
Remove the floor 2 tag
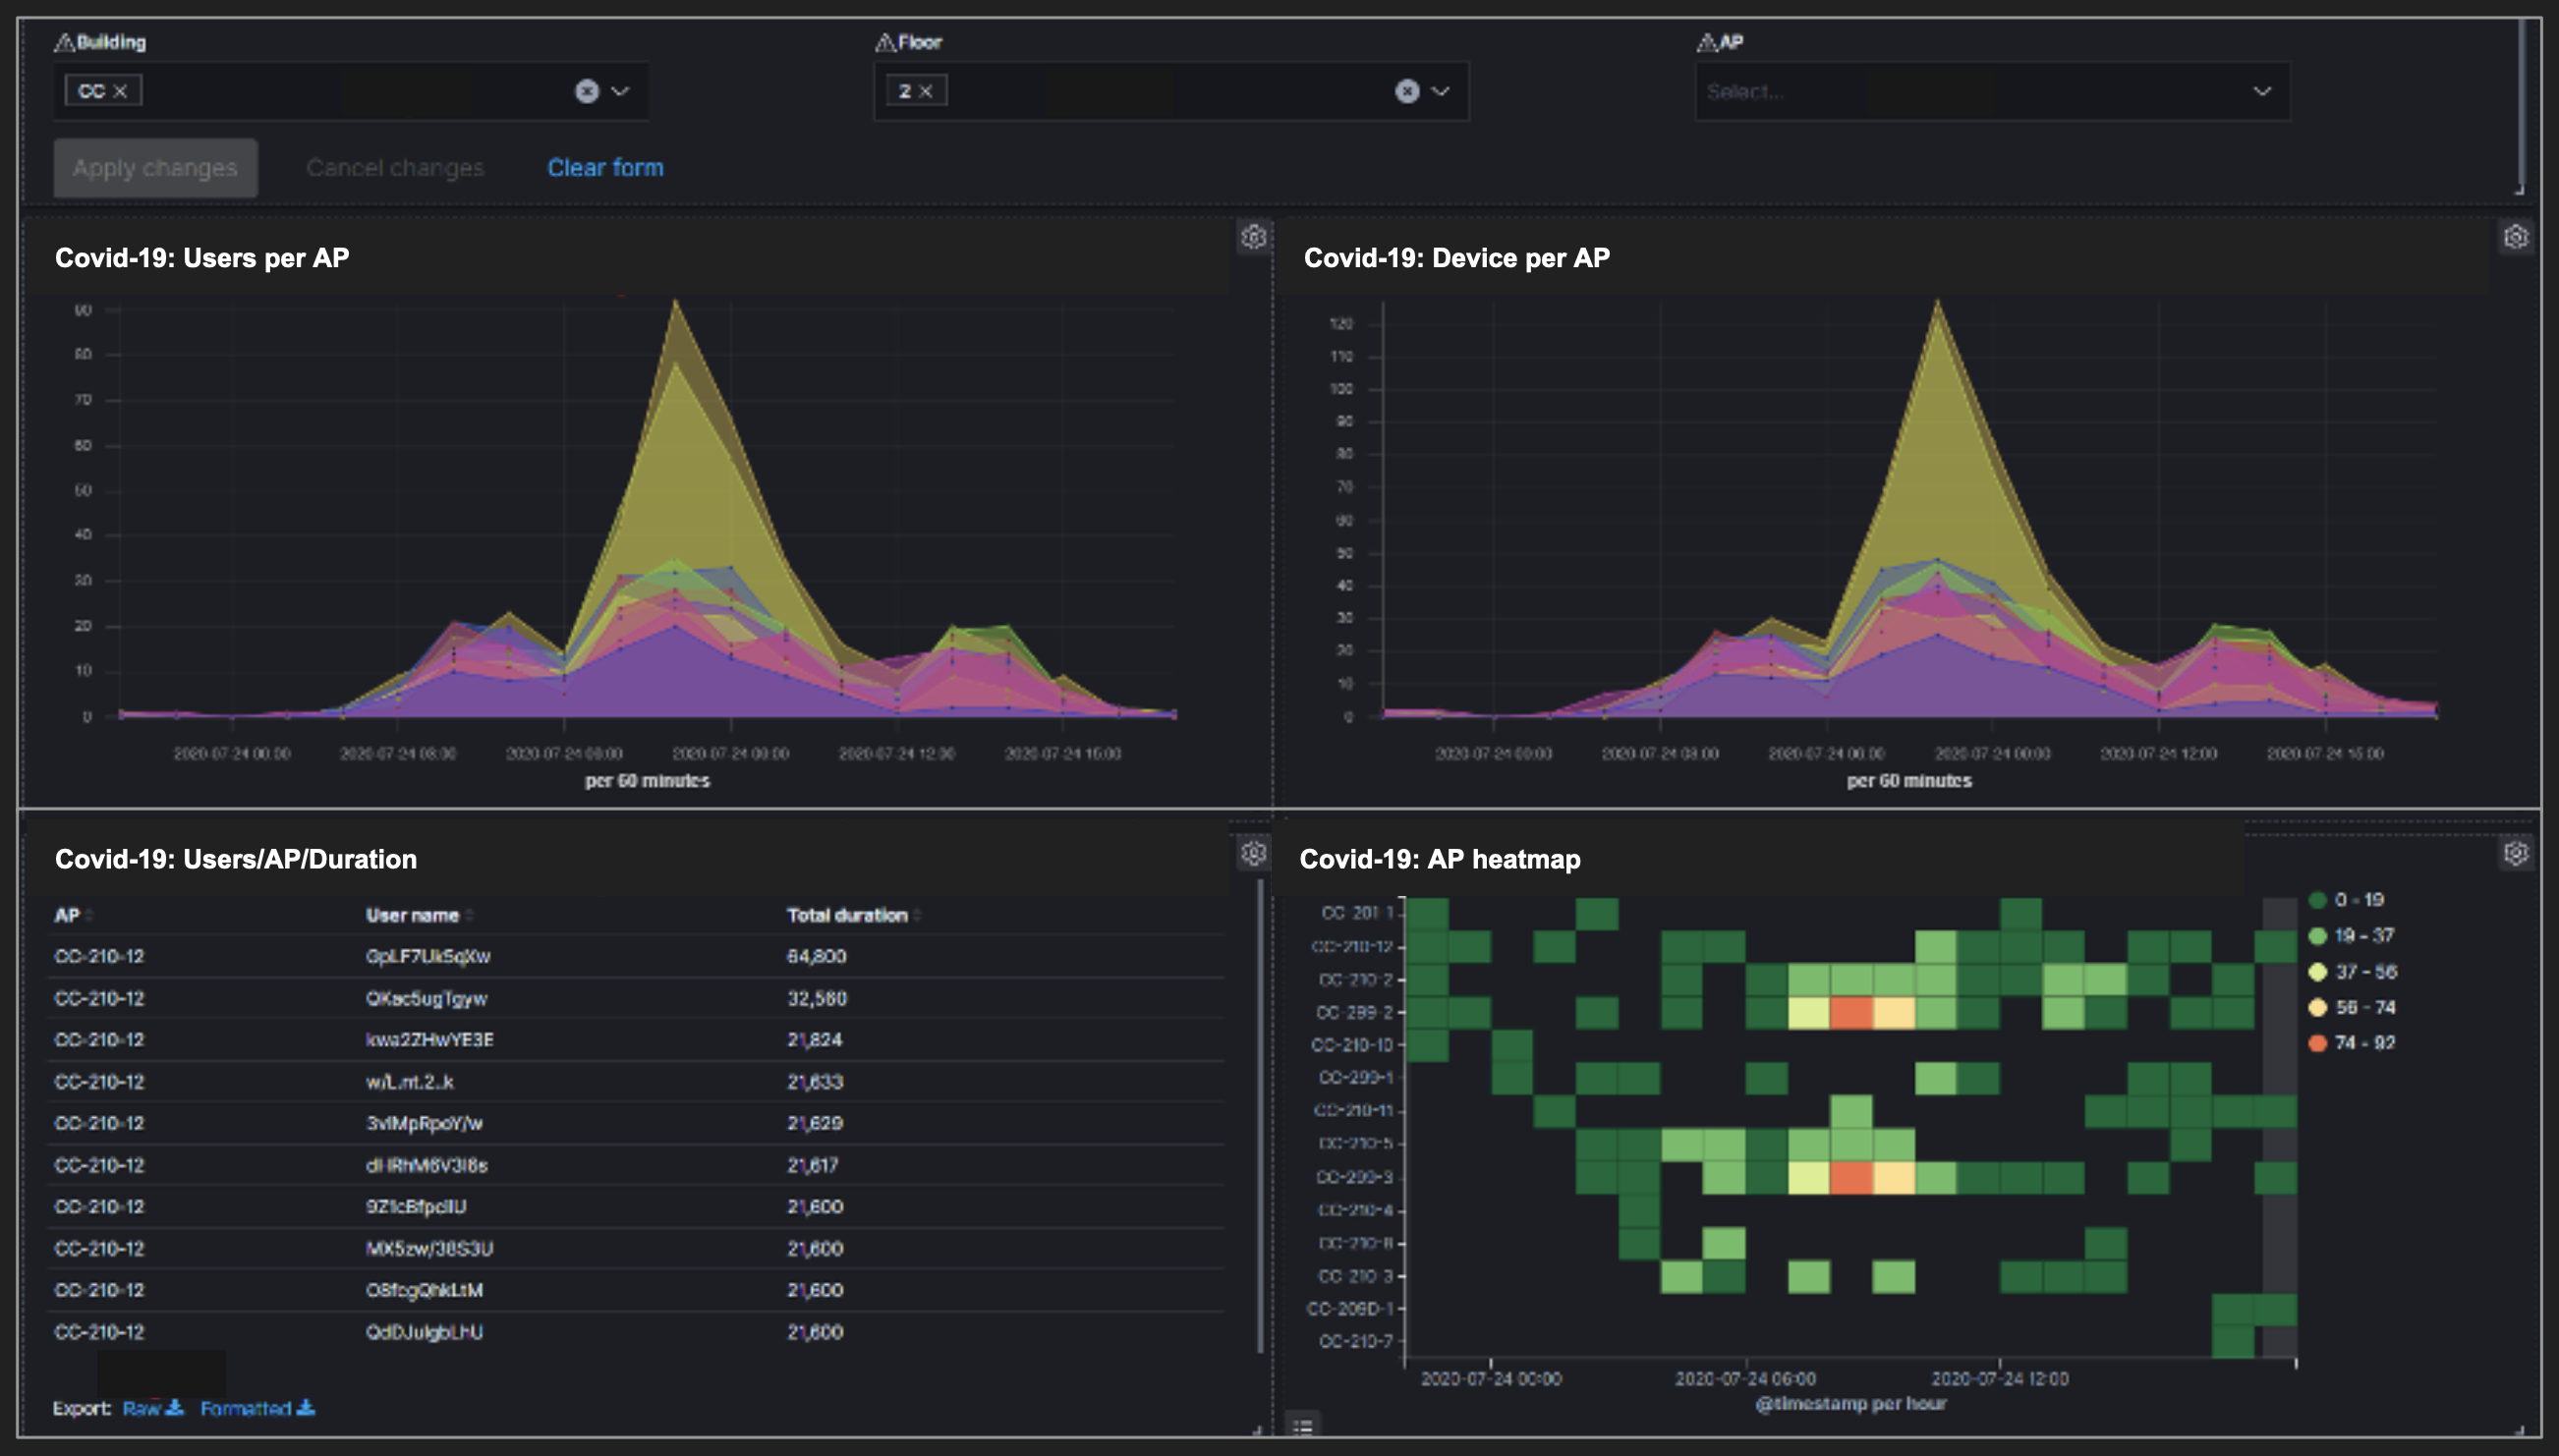tap(926, 91)
